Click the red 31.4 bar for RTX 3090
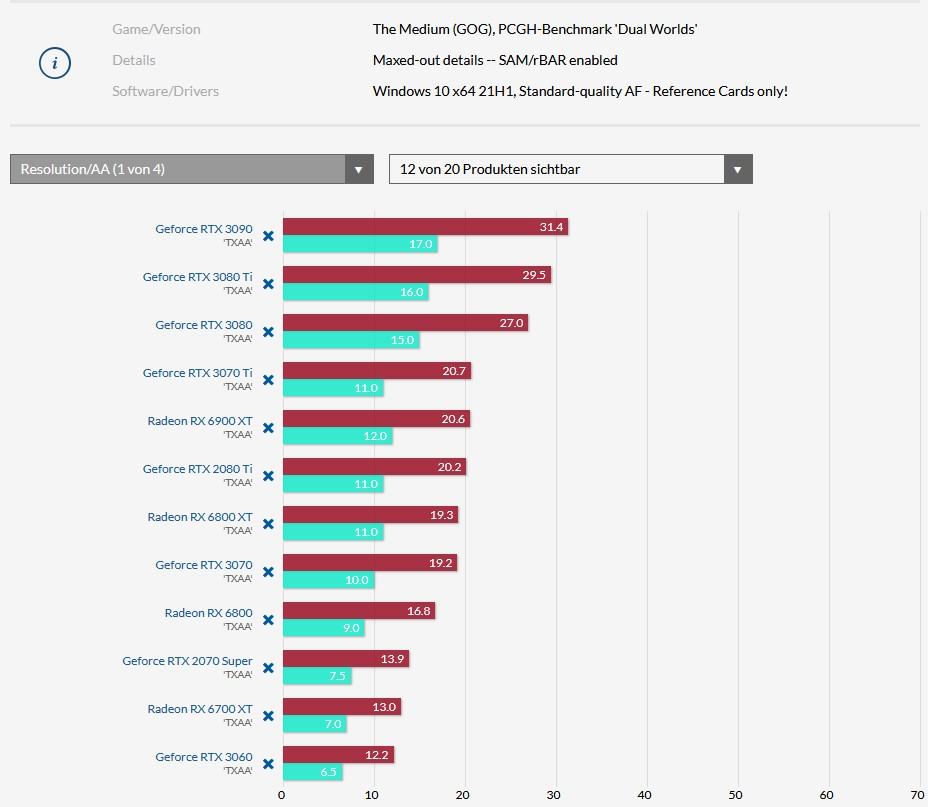 [x=426, y=227]
